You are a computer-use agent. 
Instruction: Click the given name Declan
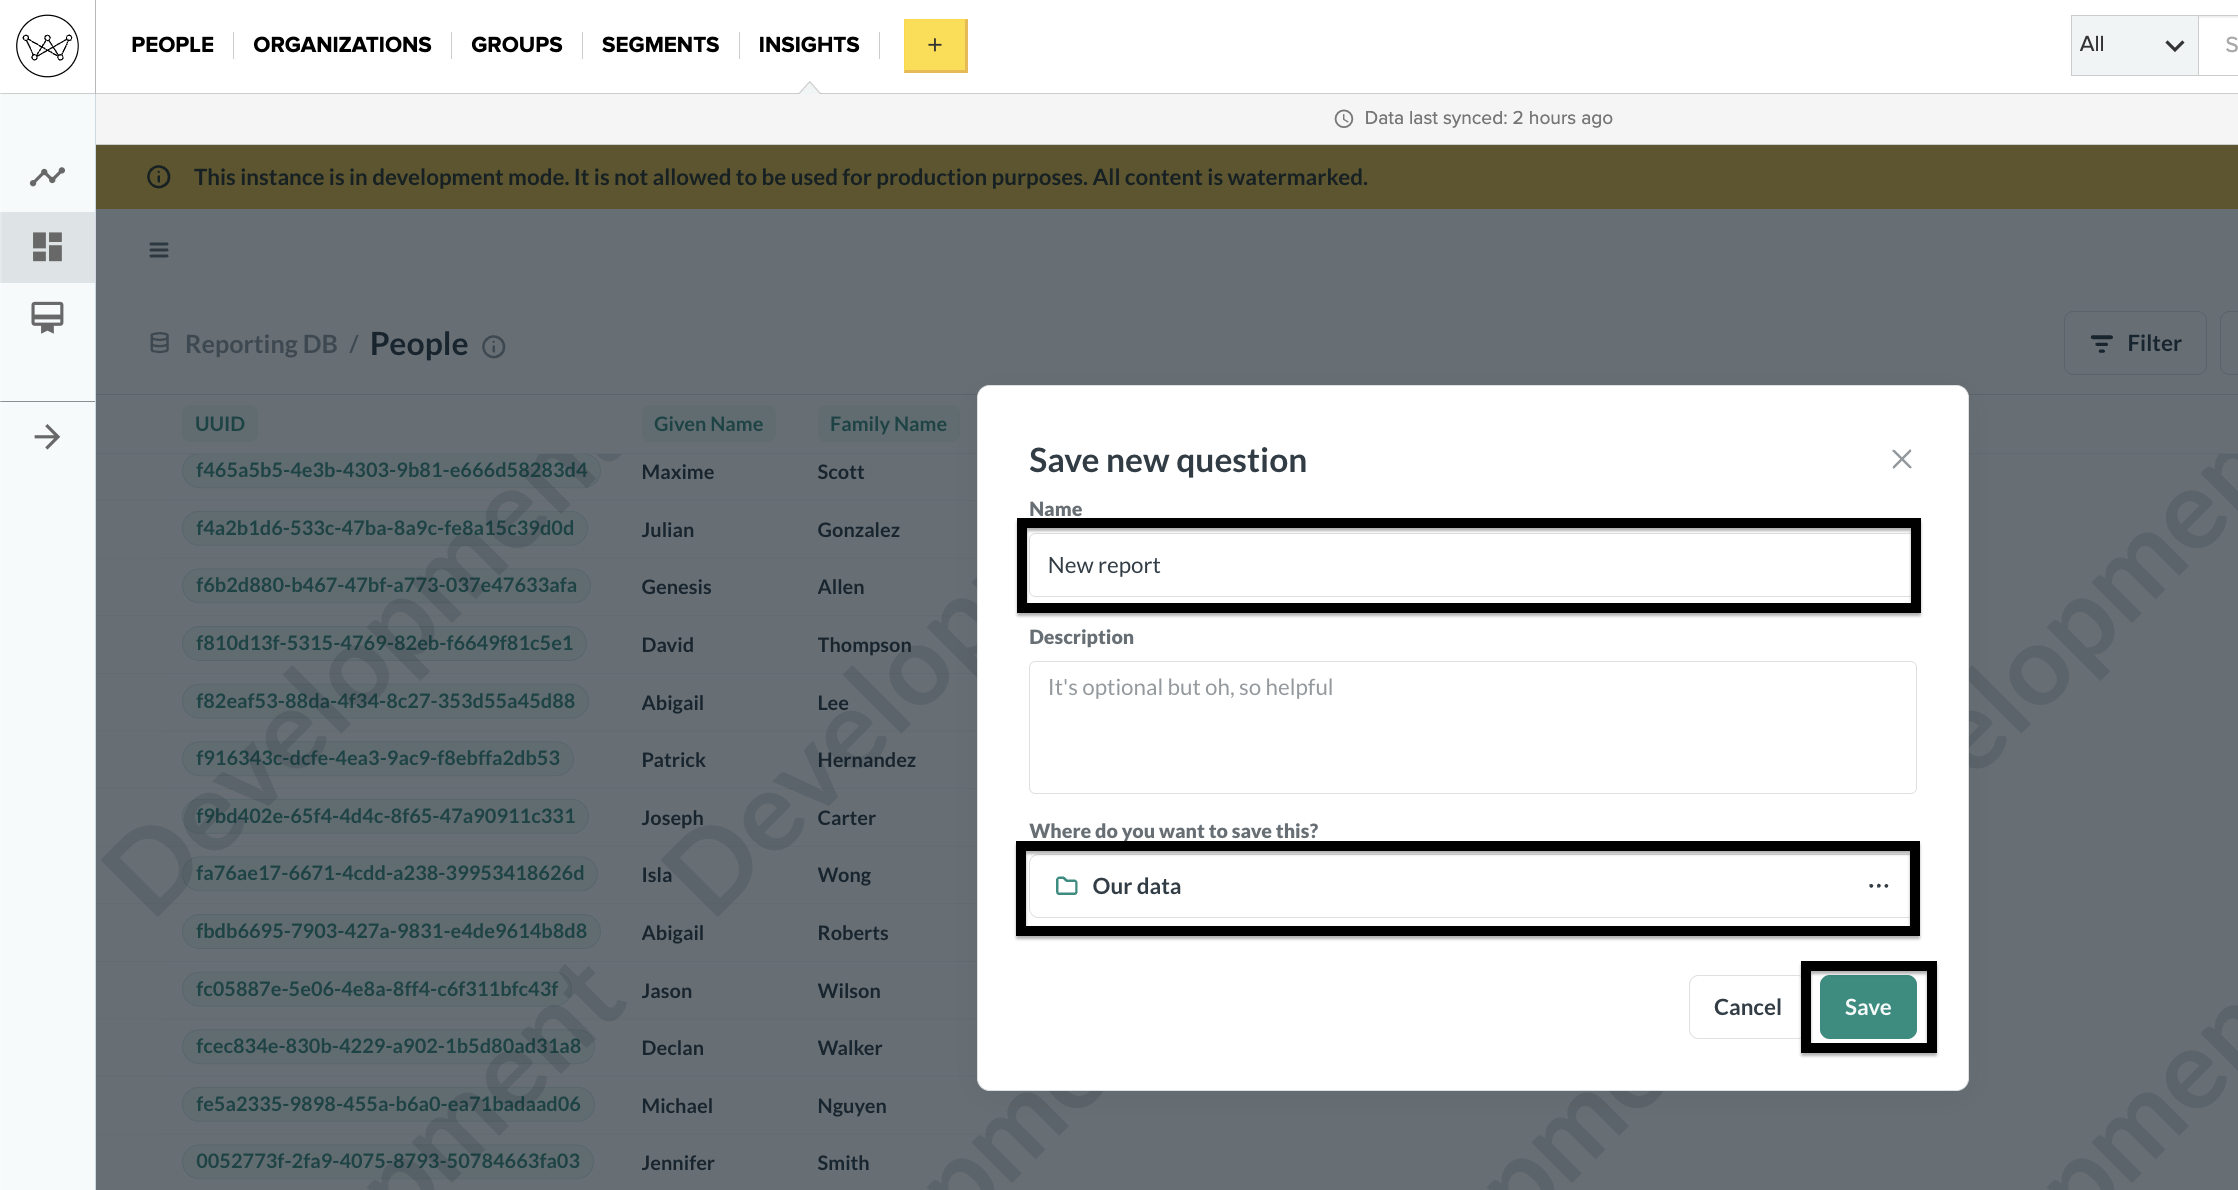click(x=673, y=1048)
